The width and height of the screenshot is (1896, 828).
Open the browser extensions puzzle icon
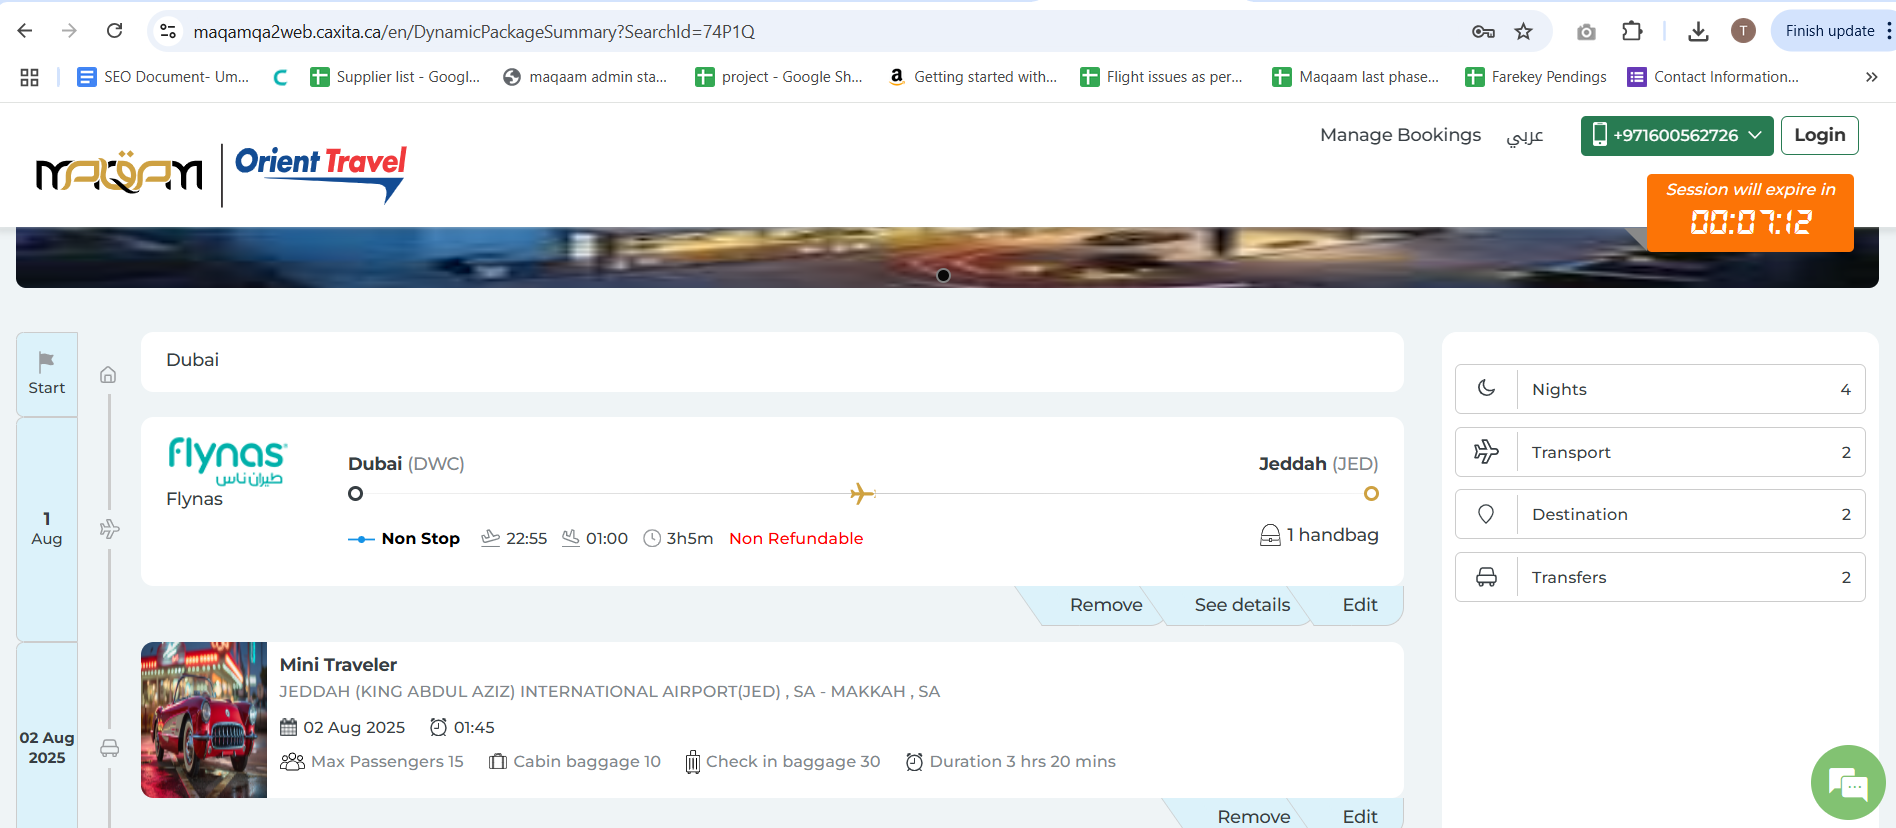point(1632,32)
